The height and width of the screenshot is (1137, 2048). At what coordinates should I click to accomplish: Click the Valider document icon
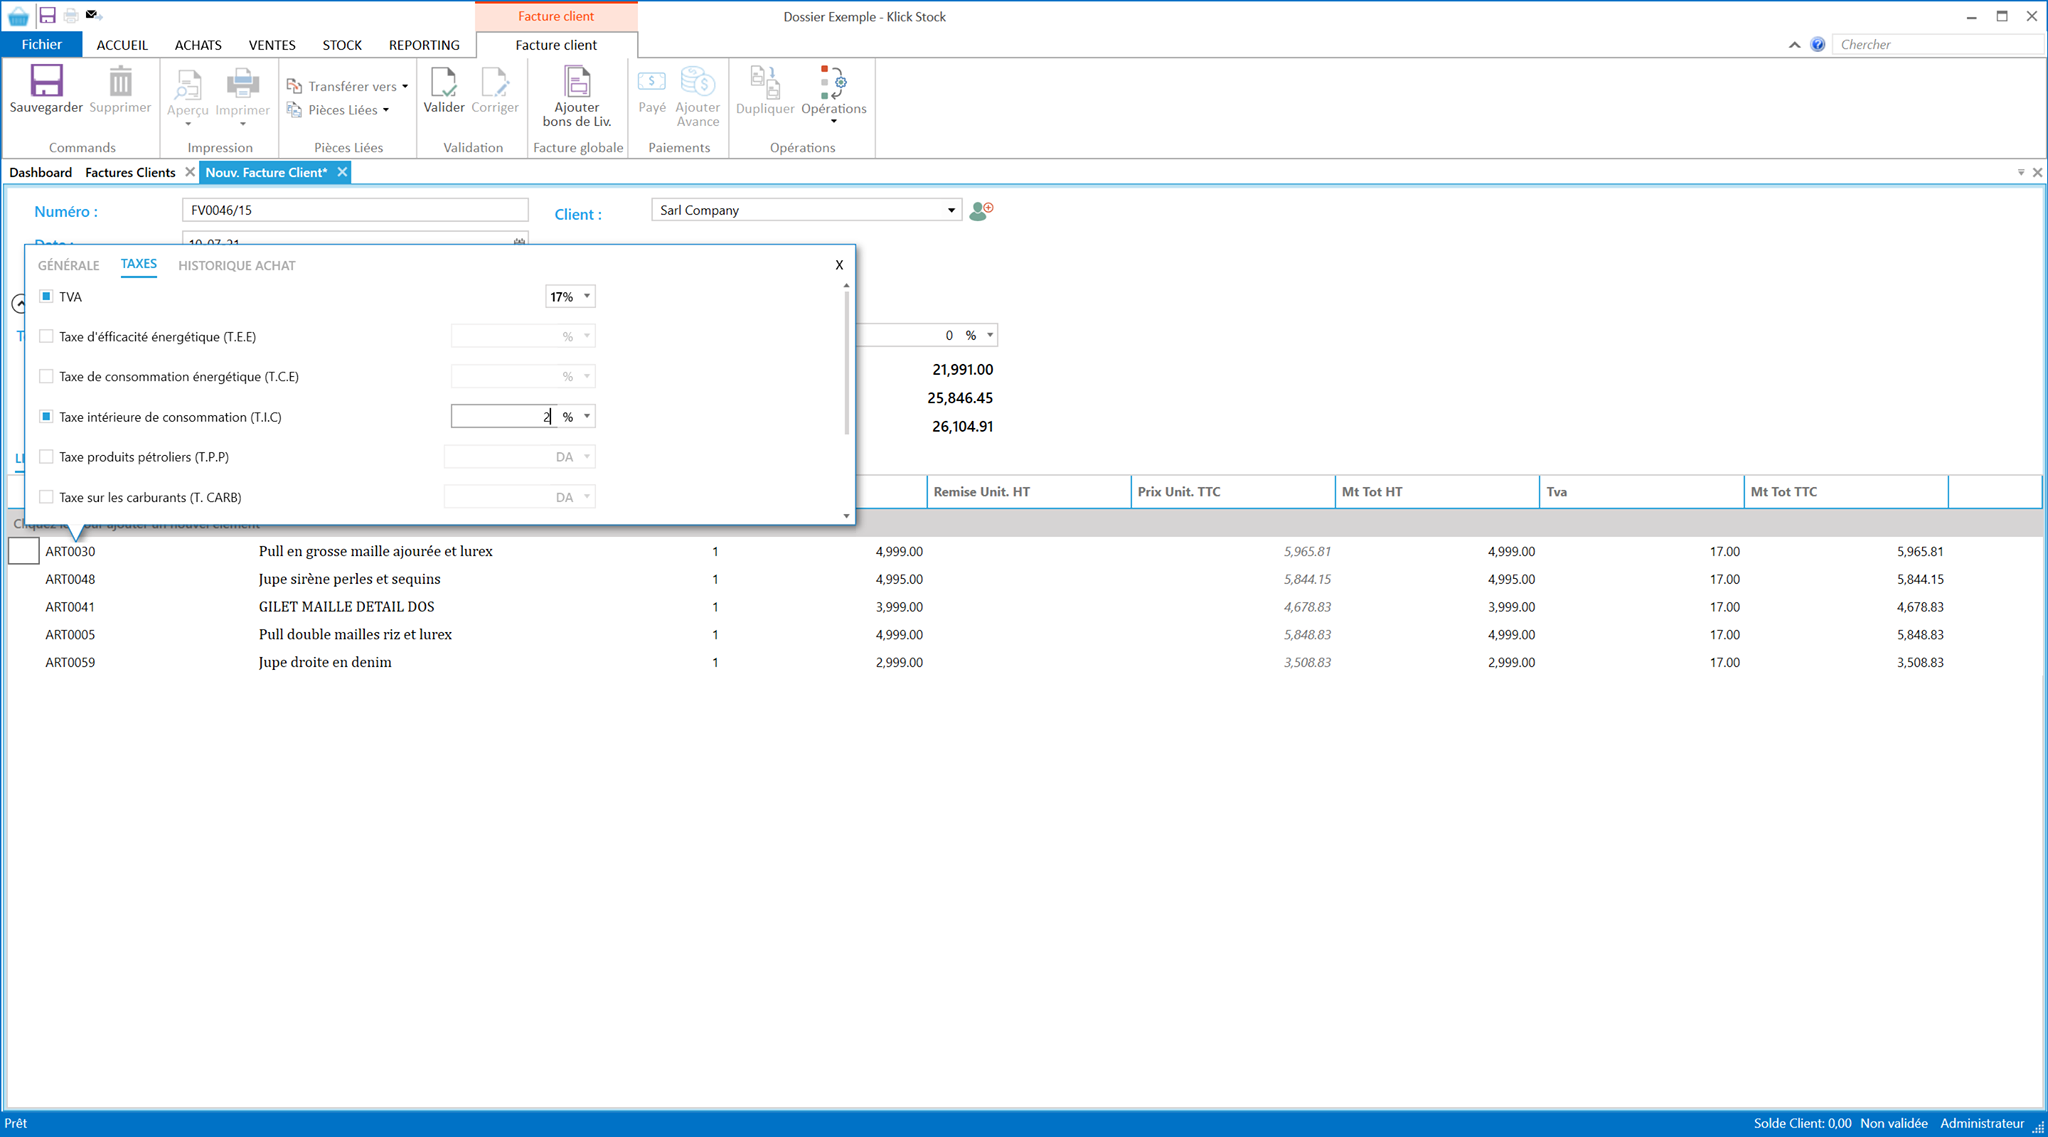444,83
